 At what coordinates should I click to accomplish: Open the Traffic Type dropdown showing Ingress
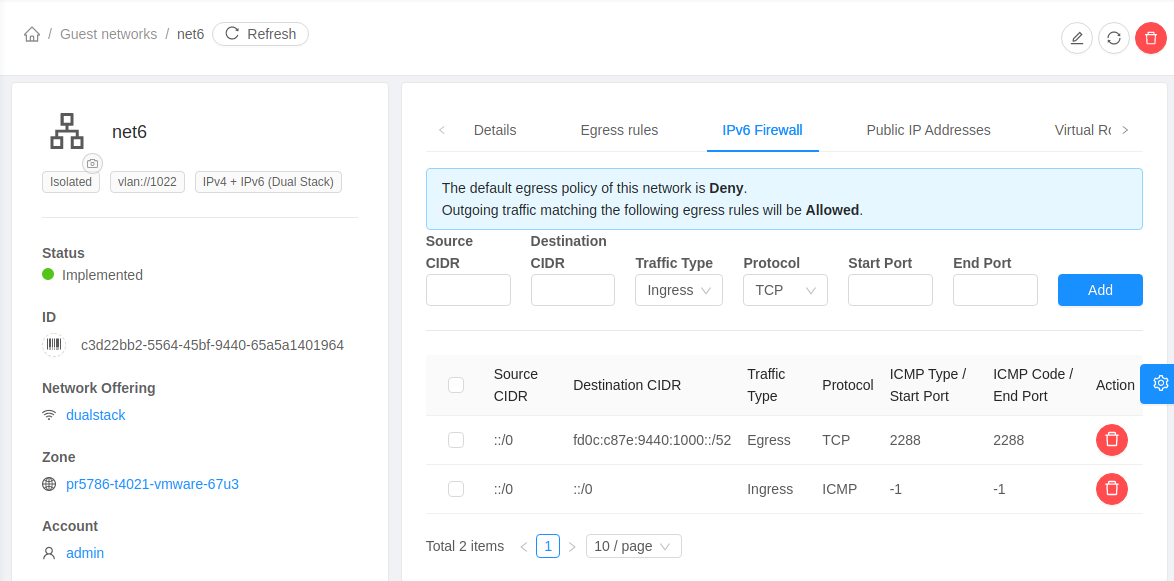coord(678,290)
